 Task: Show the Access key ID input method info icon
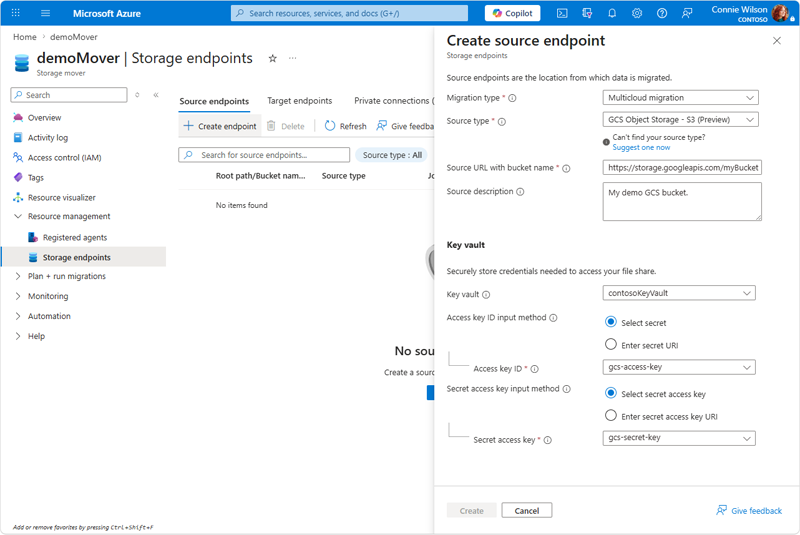[553, 318]
